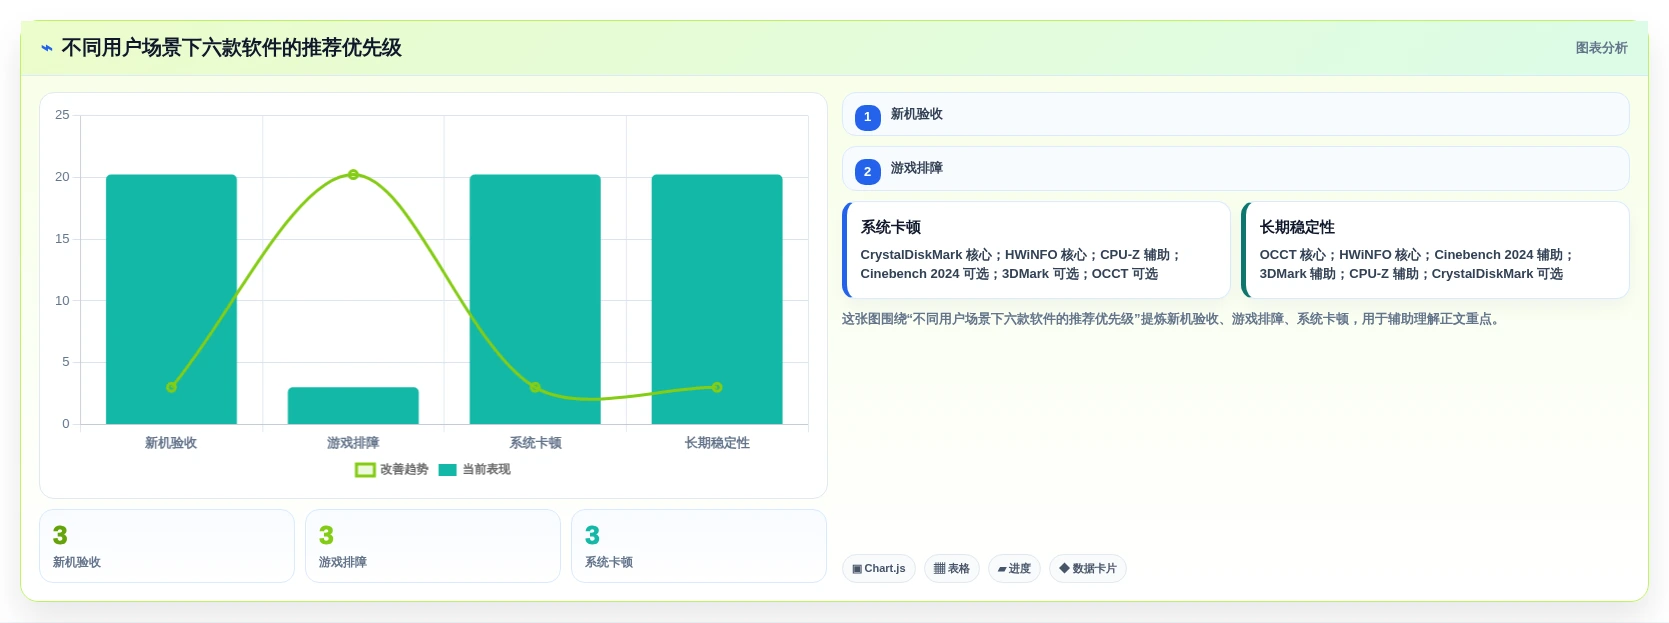
Task: Click the summary sentence starting 这张图围绕
Action: (x=1171, y=319)
